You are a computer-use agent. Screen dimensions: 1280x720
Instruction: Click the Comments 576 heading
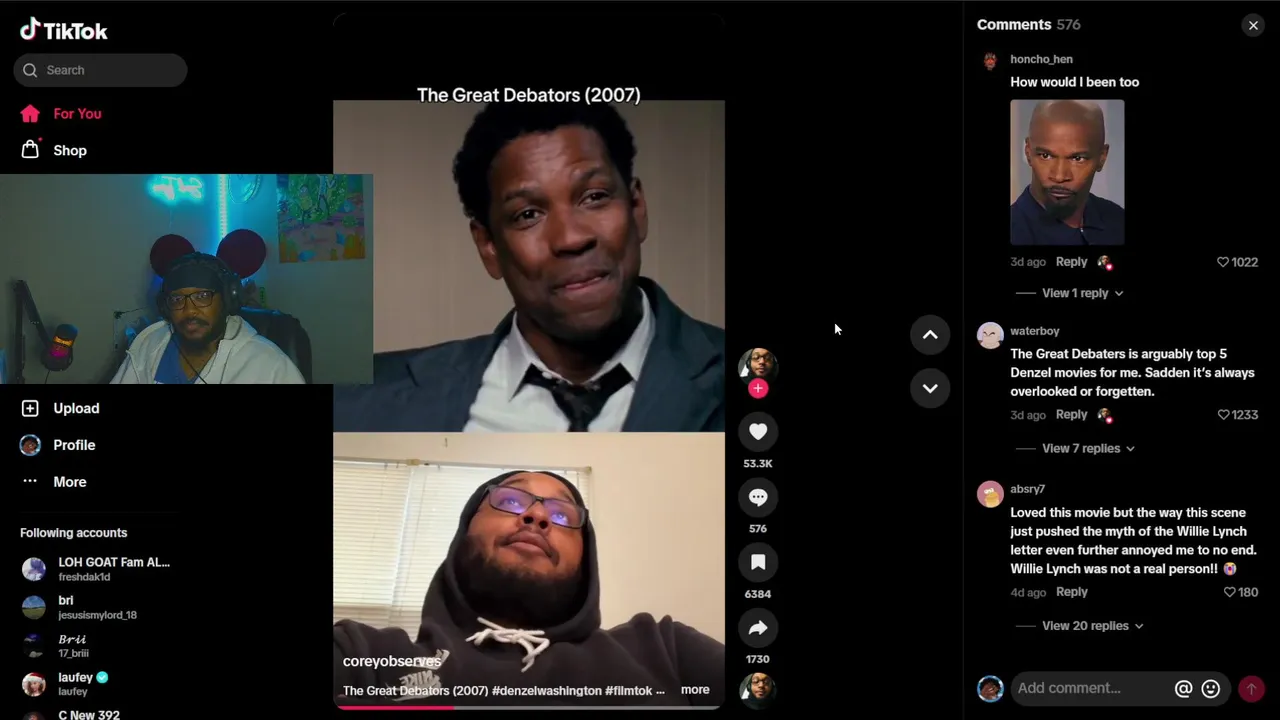pyautogui.click(x=1029, y=25)
